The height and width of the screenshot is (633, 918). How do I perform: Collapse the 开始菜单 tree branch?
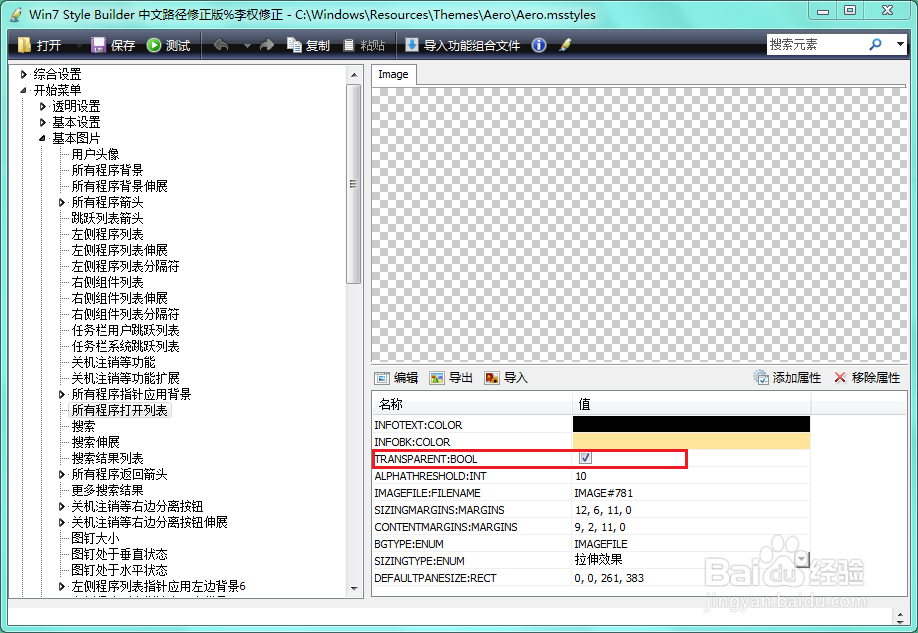22,90
